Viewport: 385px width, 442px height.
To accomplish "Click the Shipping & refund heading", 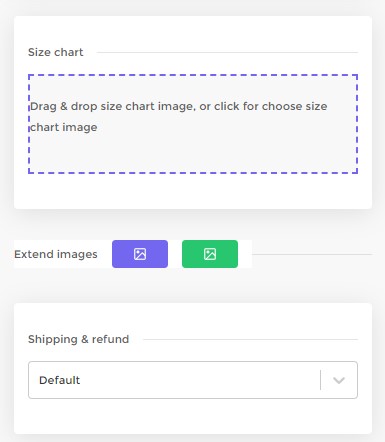I will click(x=78, y=339).
